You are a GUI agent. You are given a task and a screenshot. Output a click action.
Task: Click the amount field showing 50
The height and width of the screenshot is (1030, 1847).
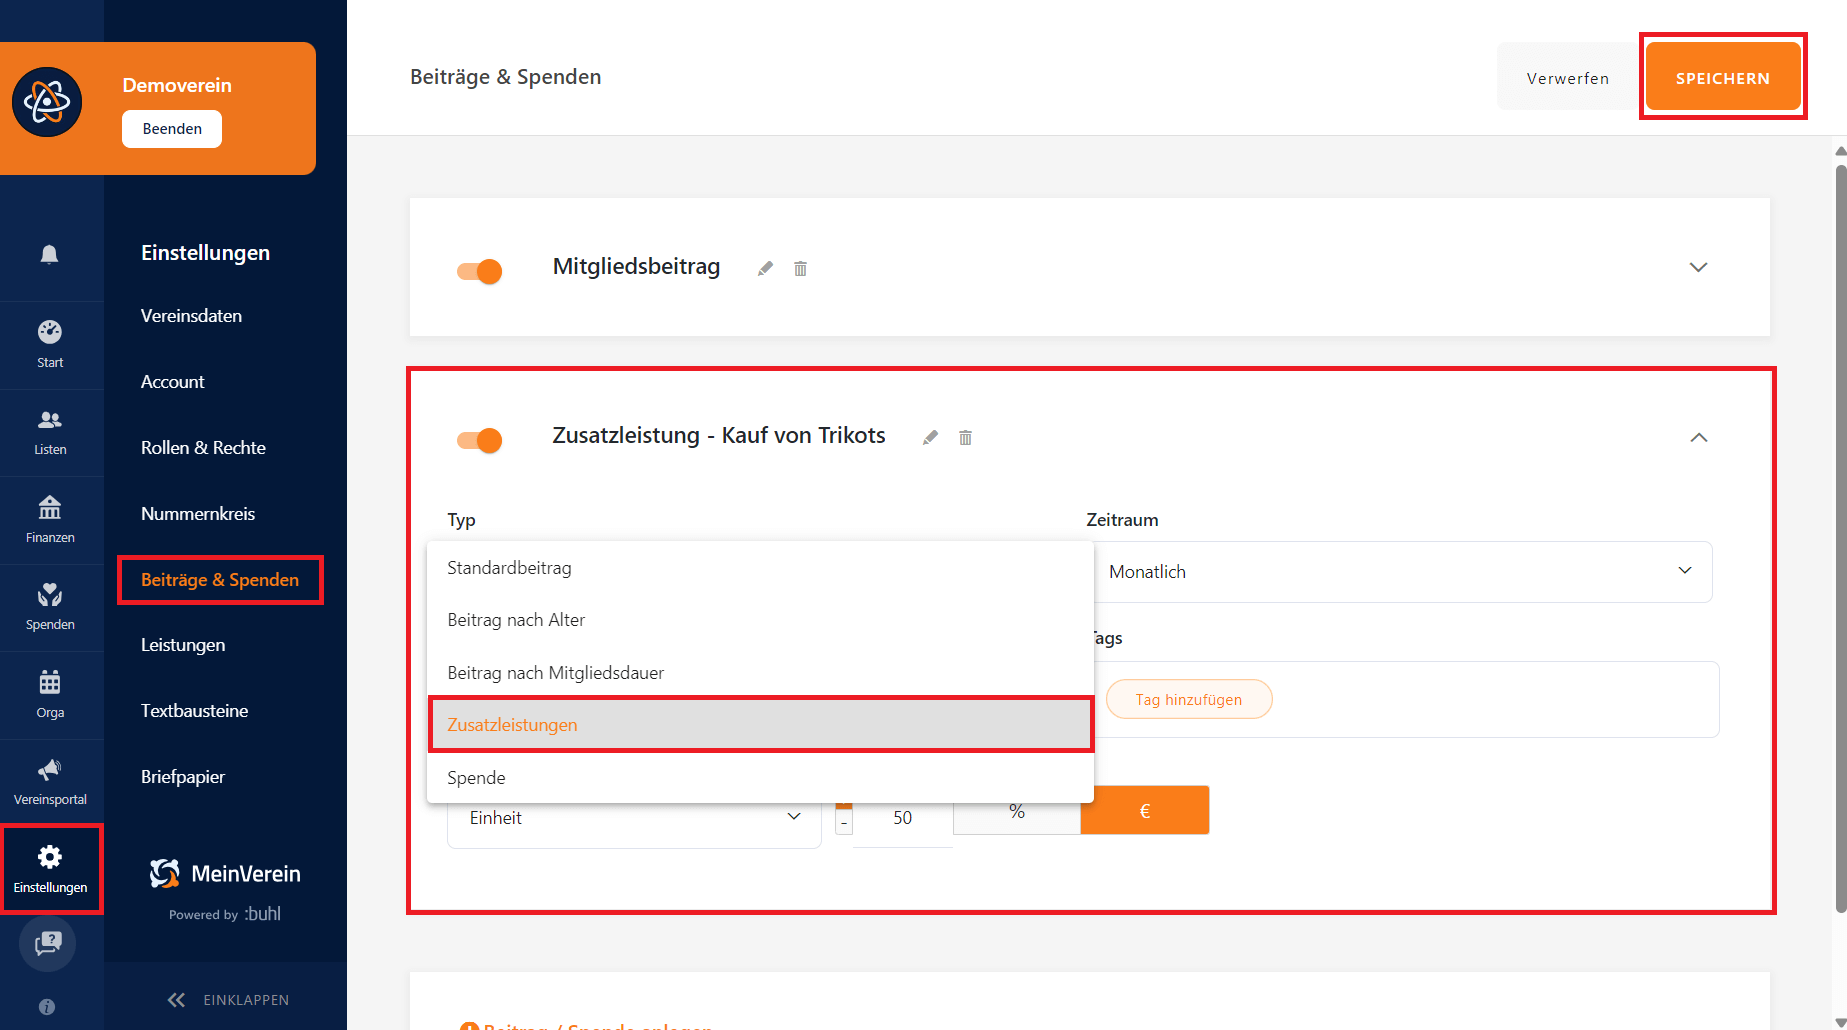pyautogui.click(x=902, y=818)
